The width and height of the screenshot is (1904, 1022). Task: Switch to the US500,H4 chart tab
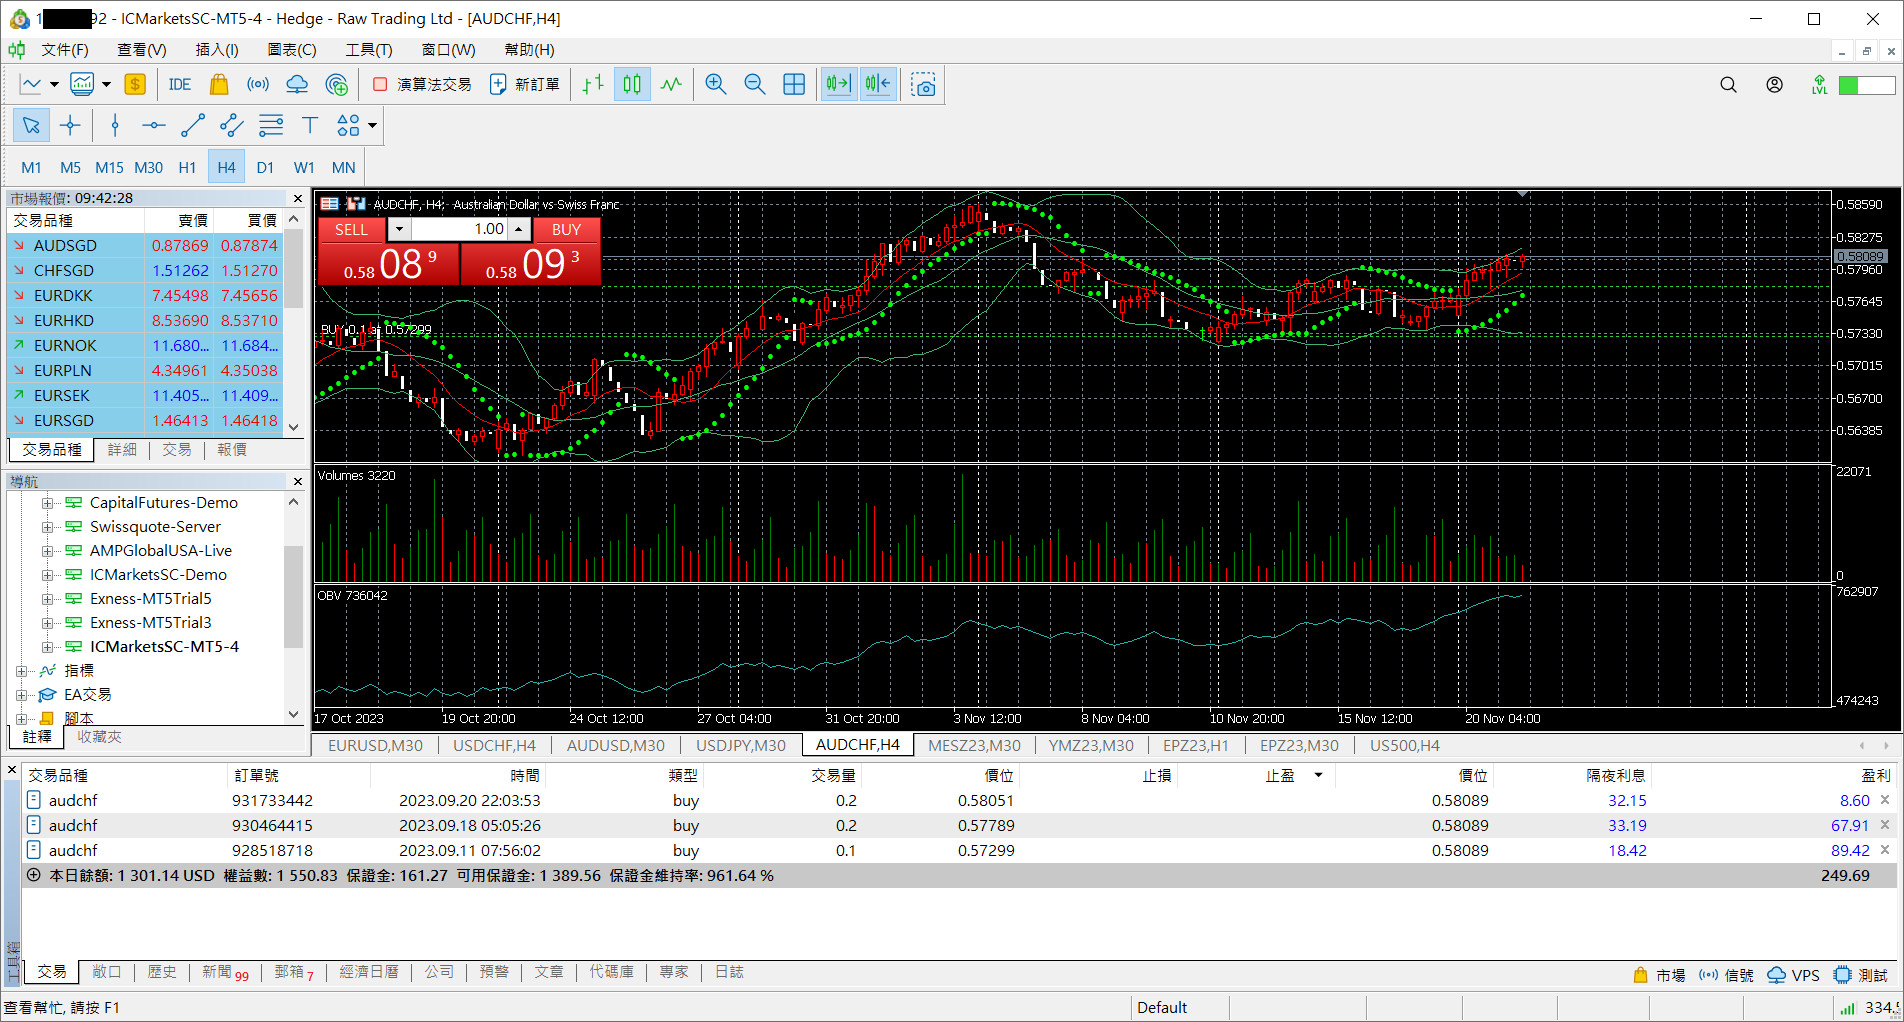click(x=1404, y=745)
